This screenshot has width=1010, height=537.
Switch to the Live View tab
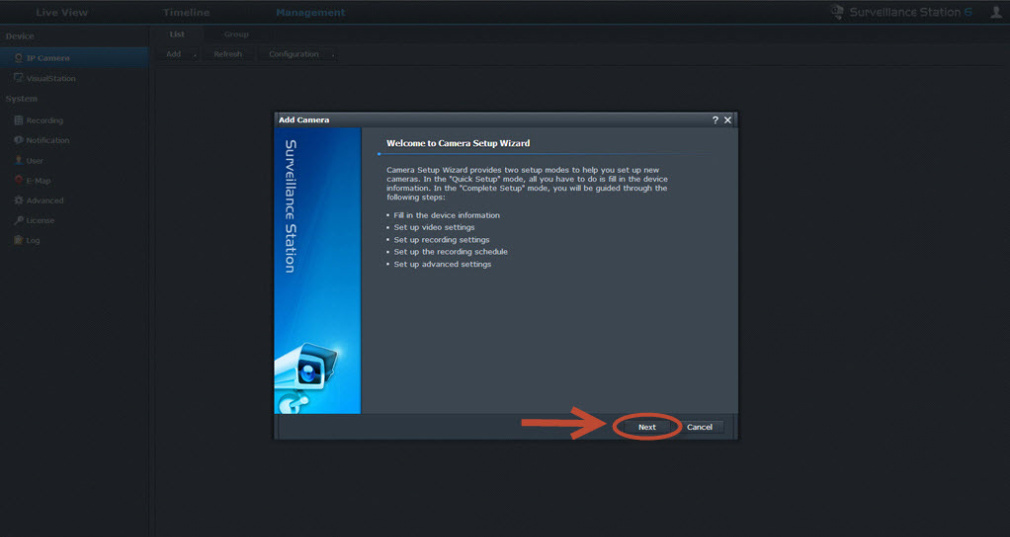[x=61, y=13]
